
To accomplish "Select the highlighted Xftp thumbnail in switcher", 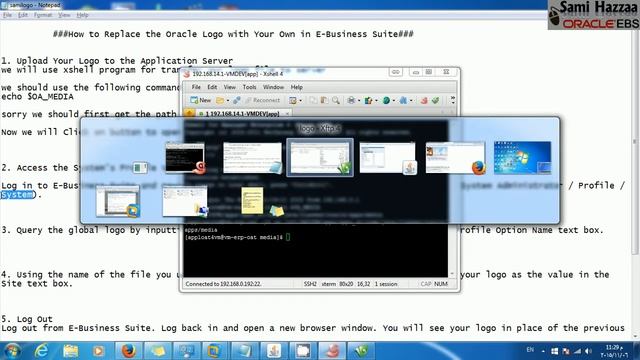I will click(x=320, y=158).
